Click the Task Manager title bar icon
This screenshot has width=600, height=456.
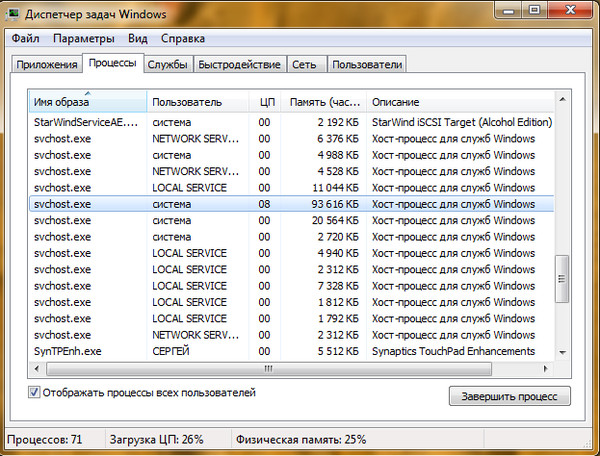coord(13,14)
